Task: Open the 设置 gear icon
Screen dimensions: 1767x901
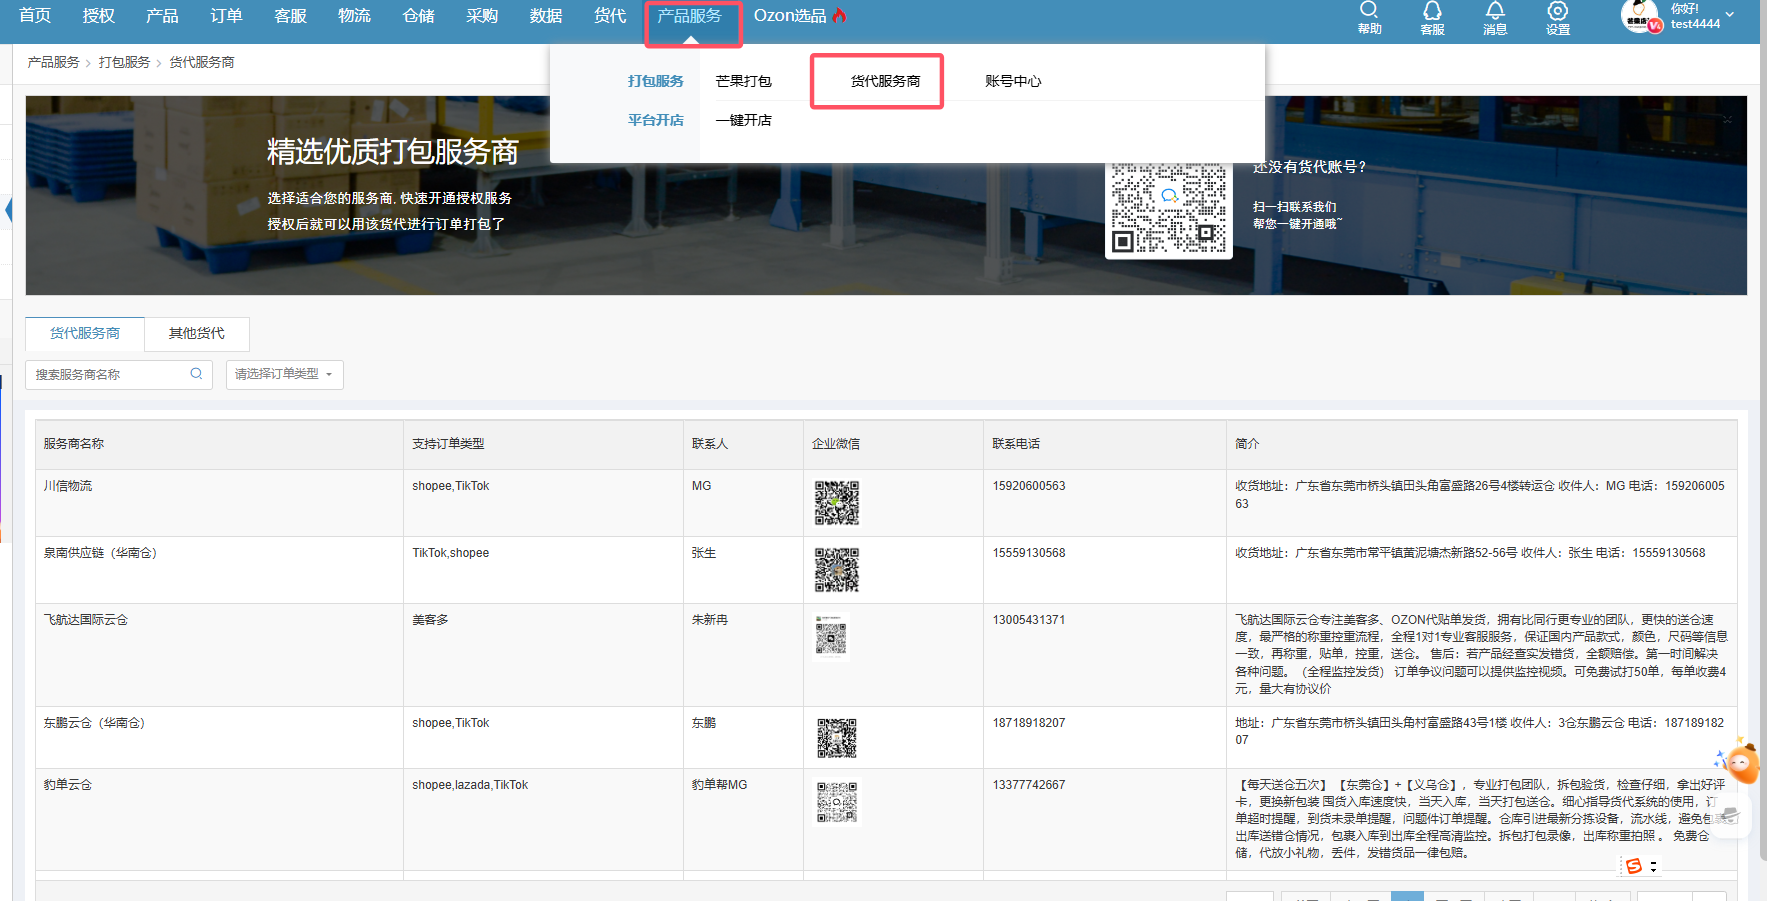Action: coord(1557,10)
